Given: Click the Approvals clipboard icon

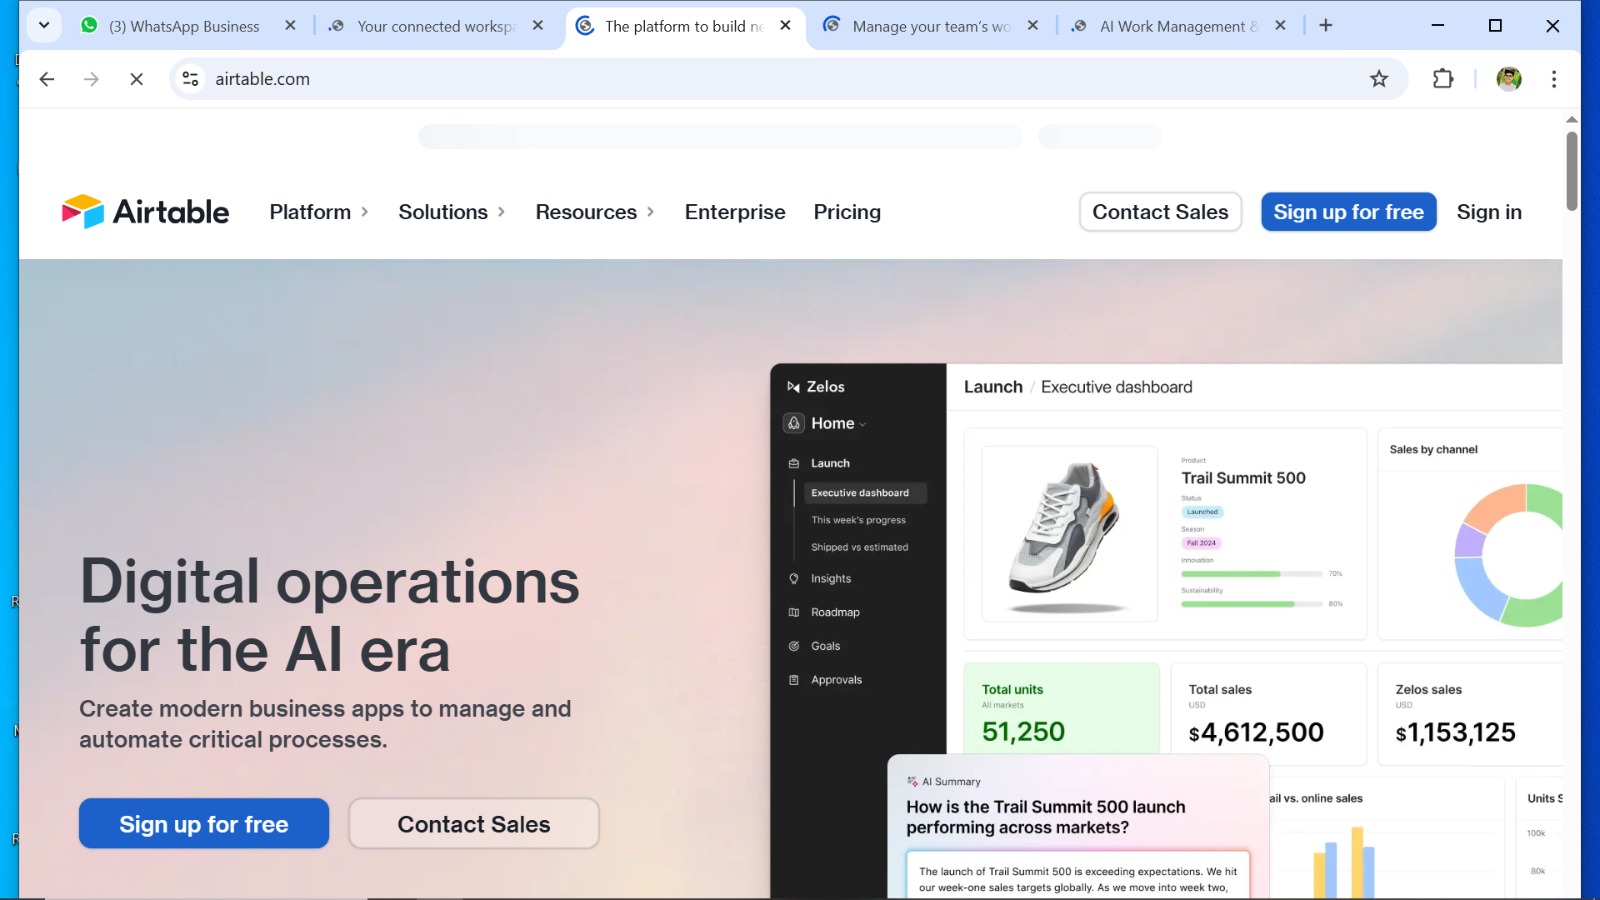Looking at the screenshot, I should pos(794,680).
